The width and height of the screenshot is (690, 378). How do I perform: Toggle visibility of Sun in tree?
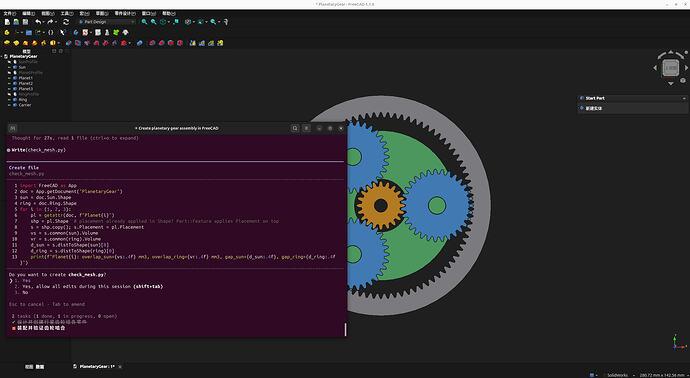(9, 67)
